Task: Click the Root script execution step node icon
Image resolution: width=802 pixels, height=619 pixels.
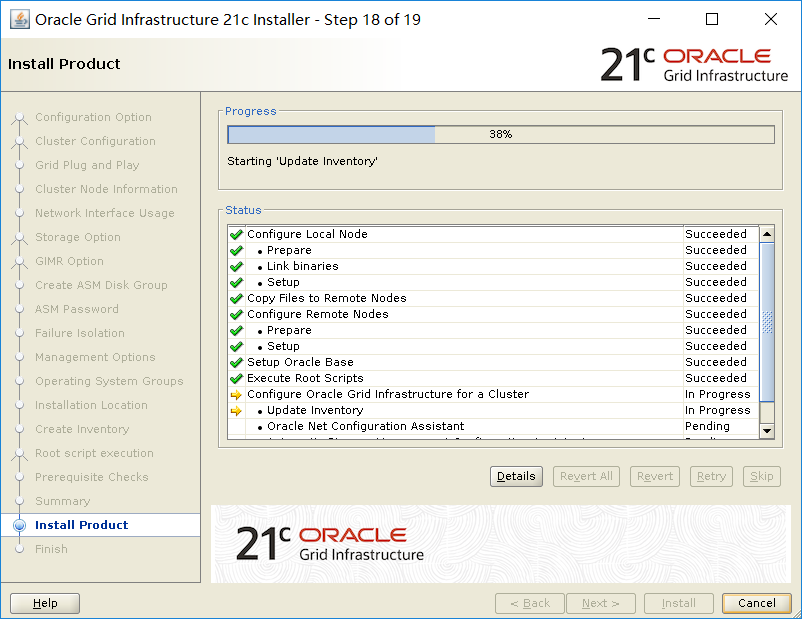Action: [19, 454]
